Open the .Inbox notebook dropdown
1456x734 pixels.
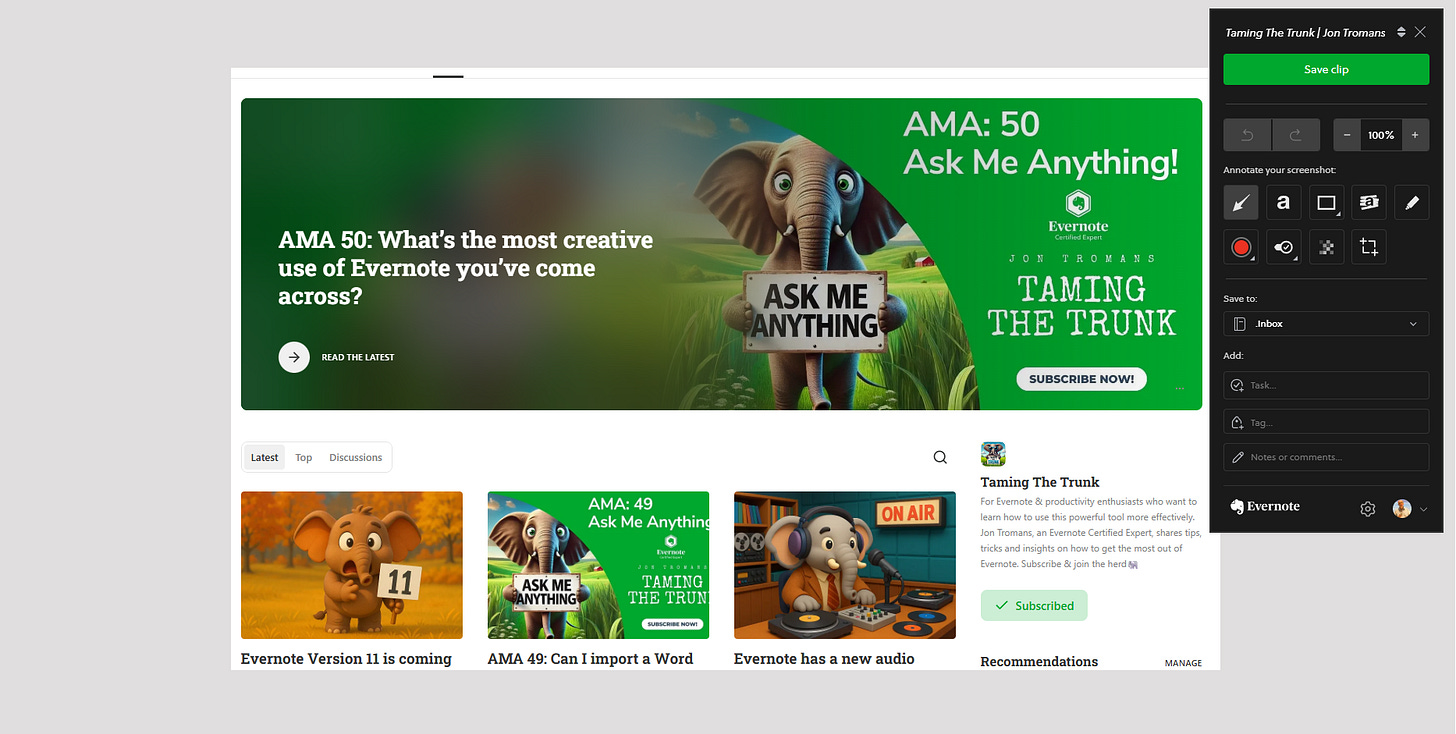[1326, 324]
